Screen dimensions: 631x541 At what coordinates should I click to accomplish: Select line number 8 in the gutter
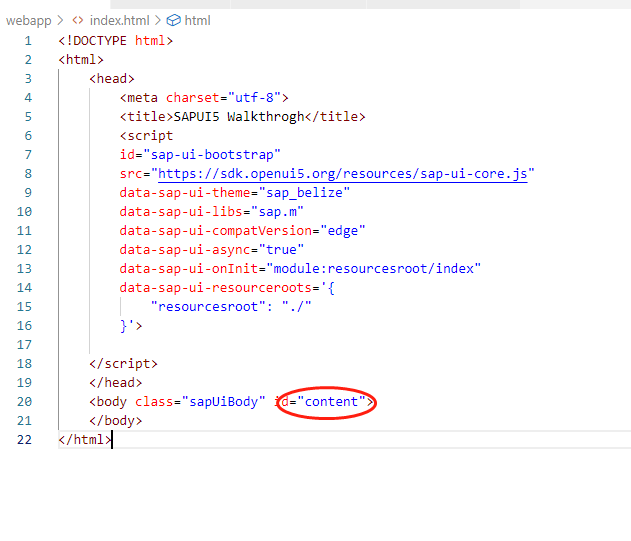[x=28, y=174]
